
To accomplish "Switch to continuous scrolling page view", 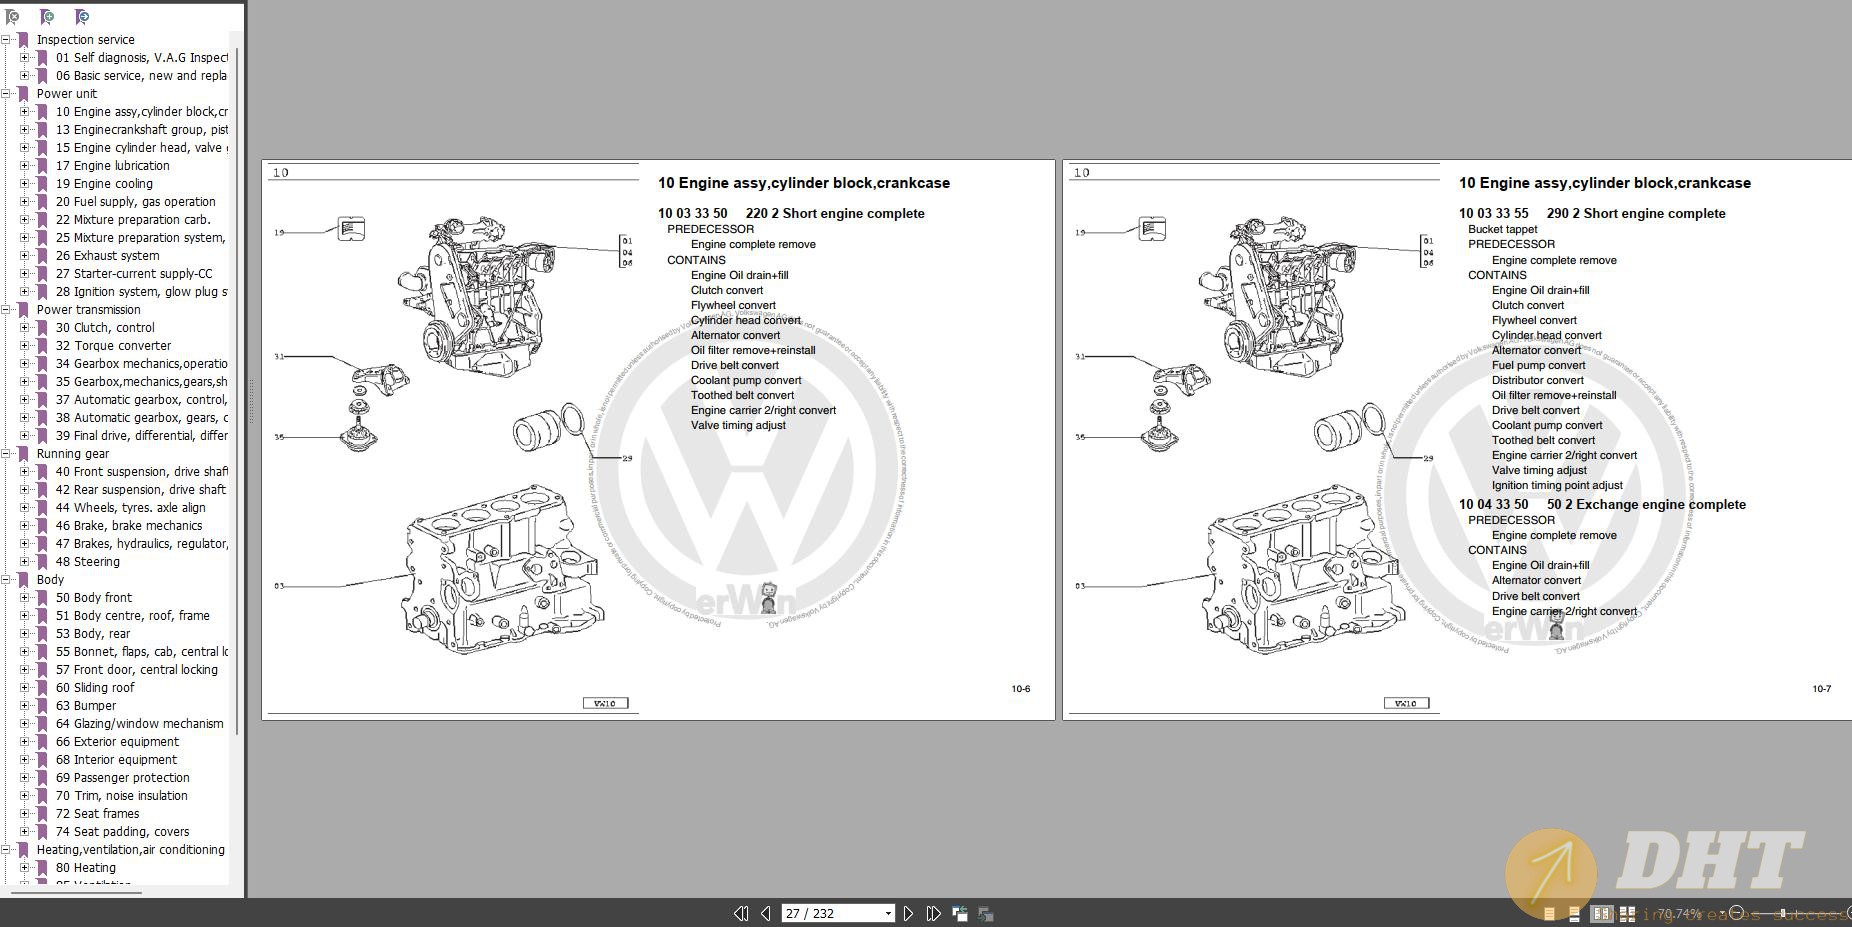I will click(1574, 914).
